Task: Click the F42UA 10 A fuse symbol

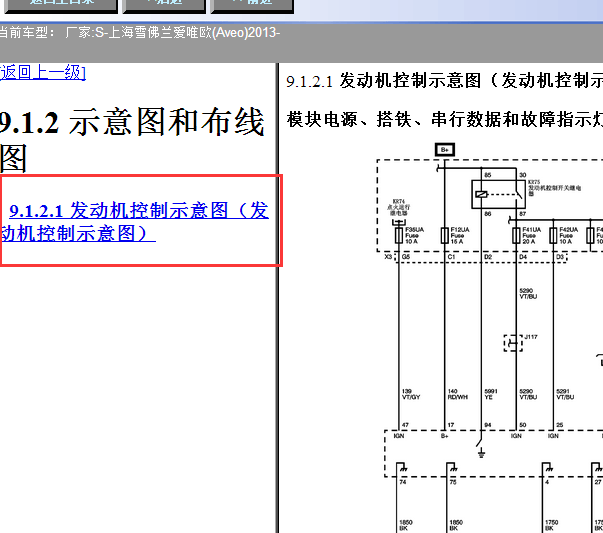Action: tap(553, 235)
